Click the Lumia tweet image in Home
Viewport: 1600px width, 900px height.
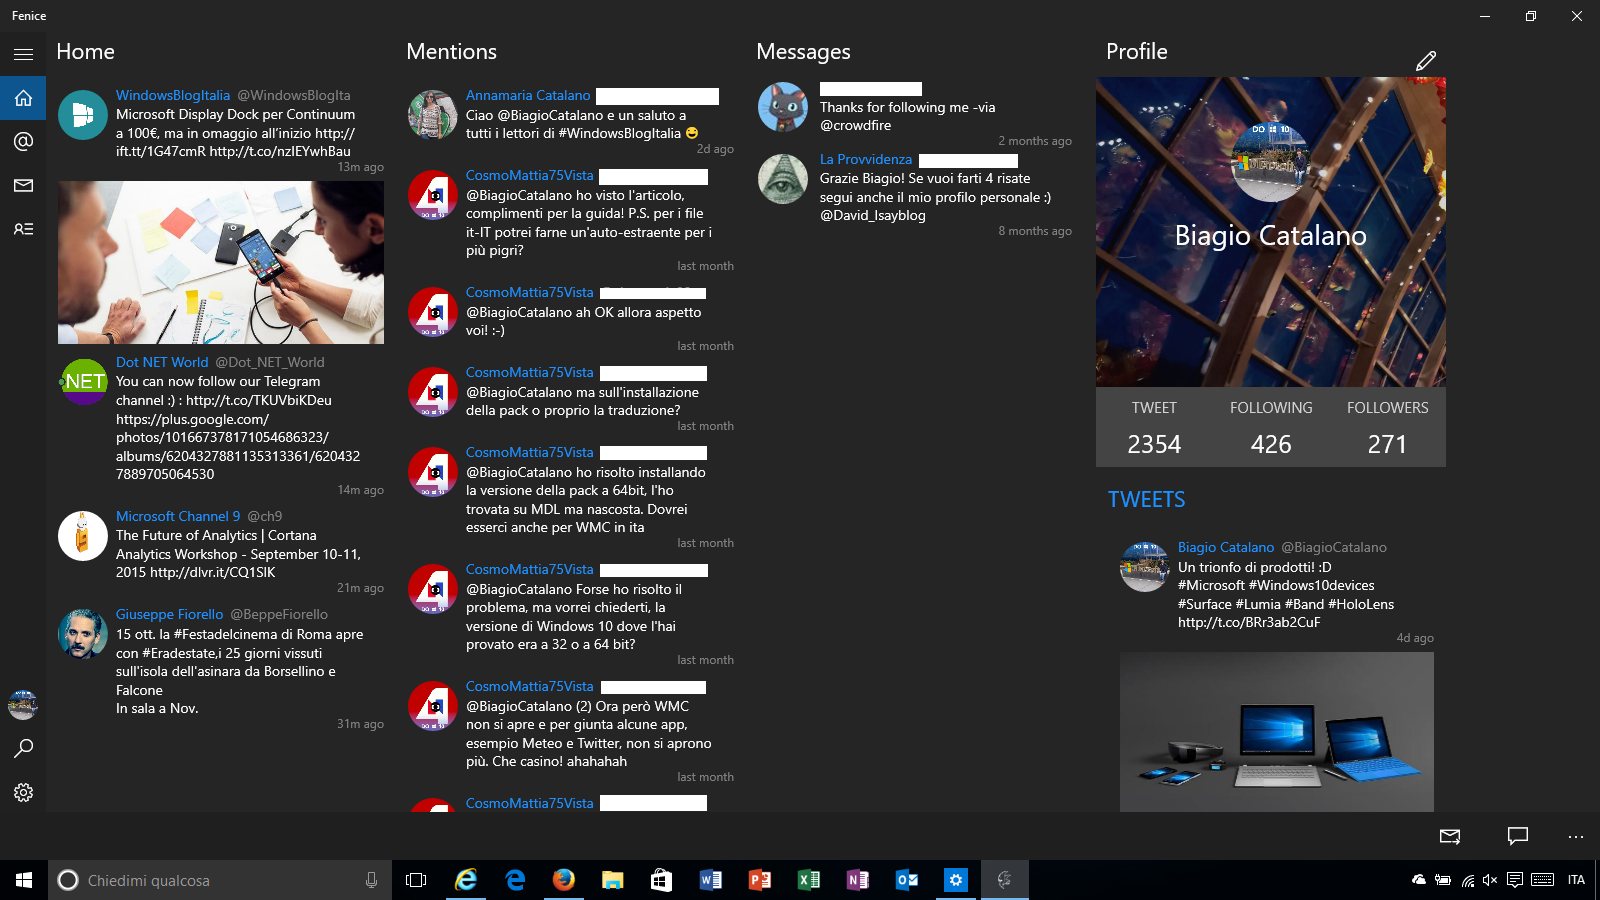point(221,262)
